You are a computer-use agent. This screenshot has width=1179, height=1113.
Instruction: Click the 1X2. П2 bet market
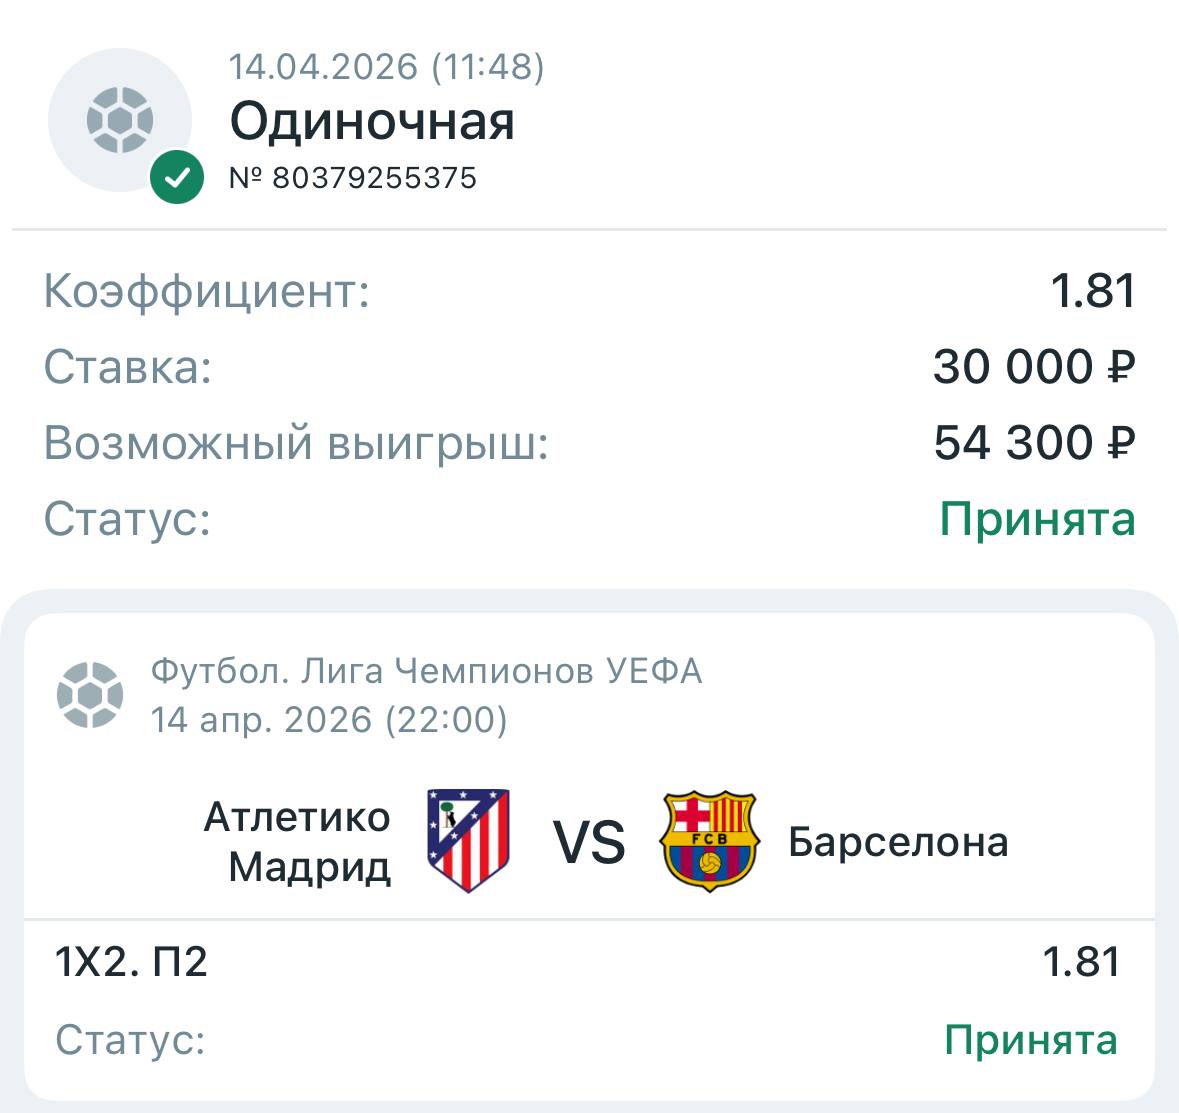[x=131, y=962]
